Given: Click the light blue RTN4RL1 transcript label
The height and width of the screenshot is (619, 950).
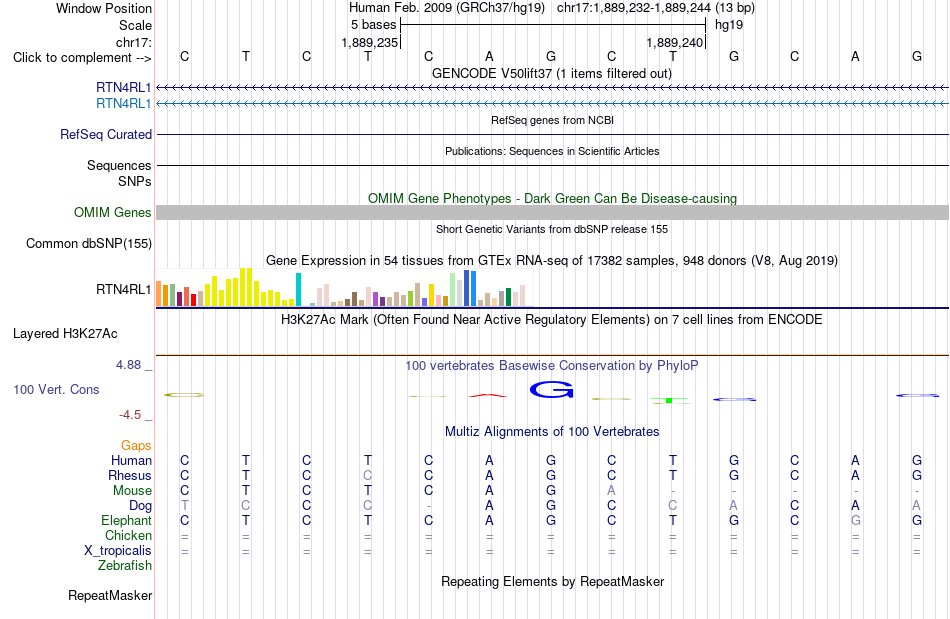Looking at the screenshot, I should tap(124, 104).
